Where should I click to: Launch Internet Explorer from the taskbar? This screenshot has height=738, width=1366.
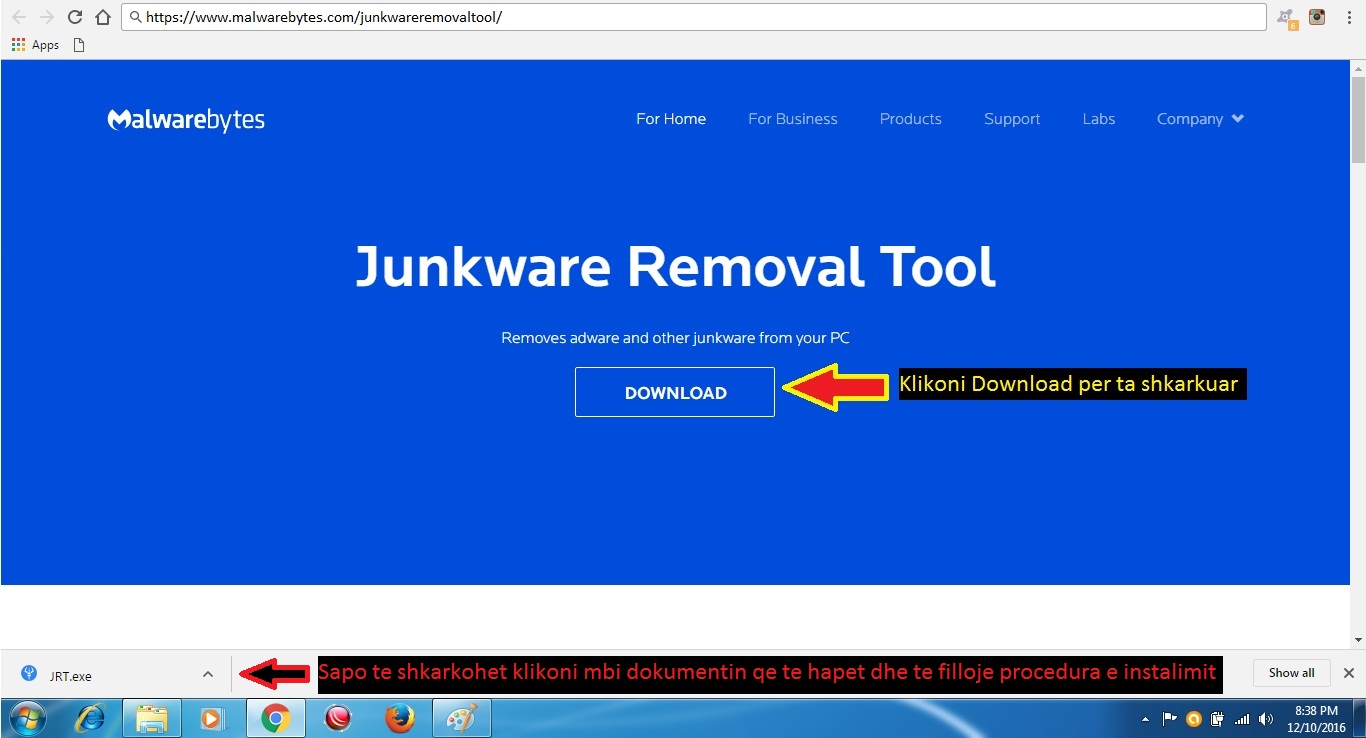click(90, 719)
